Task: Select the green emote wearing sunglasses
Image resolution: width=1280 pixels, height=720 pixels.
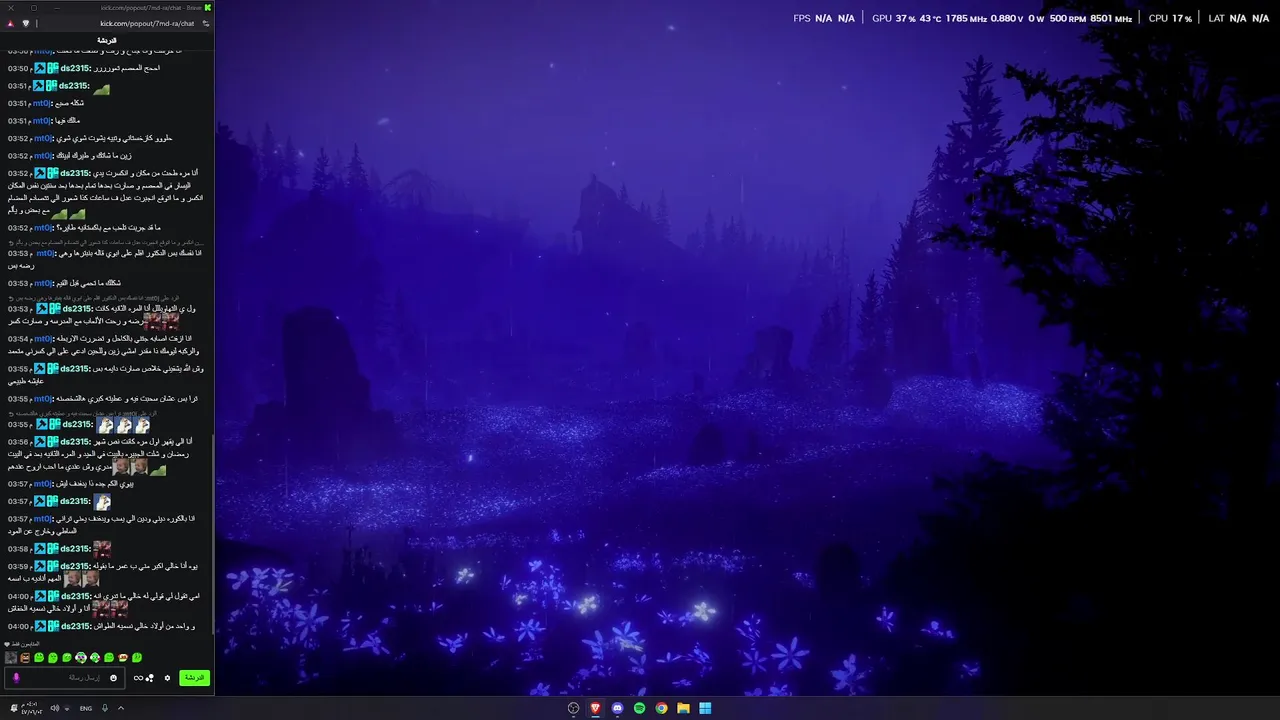Action: coord(81,658)
